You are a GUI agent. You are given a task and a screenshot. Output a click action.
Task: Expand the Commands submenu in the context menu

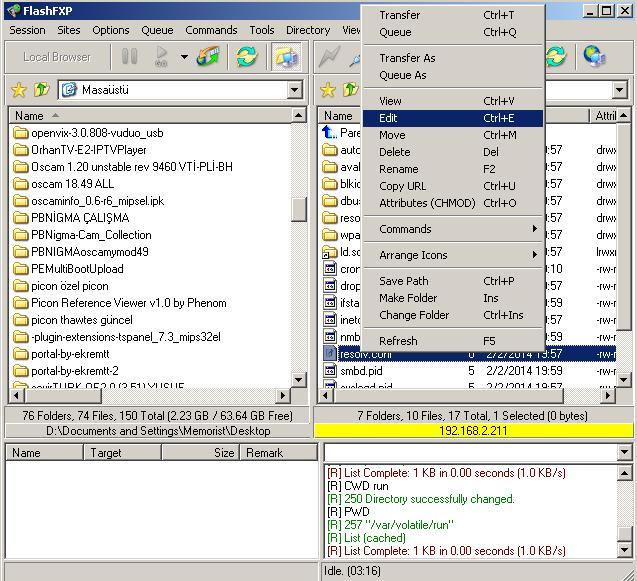[x=453, y=229]
